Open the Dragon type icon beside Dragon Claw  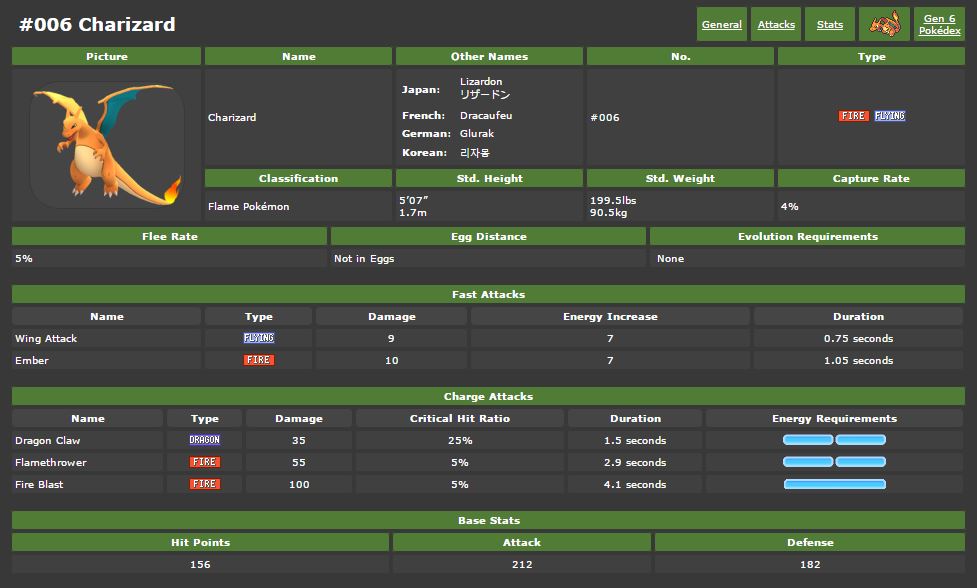204,440
